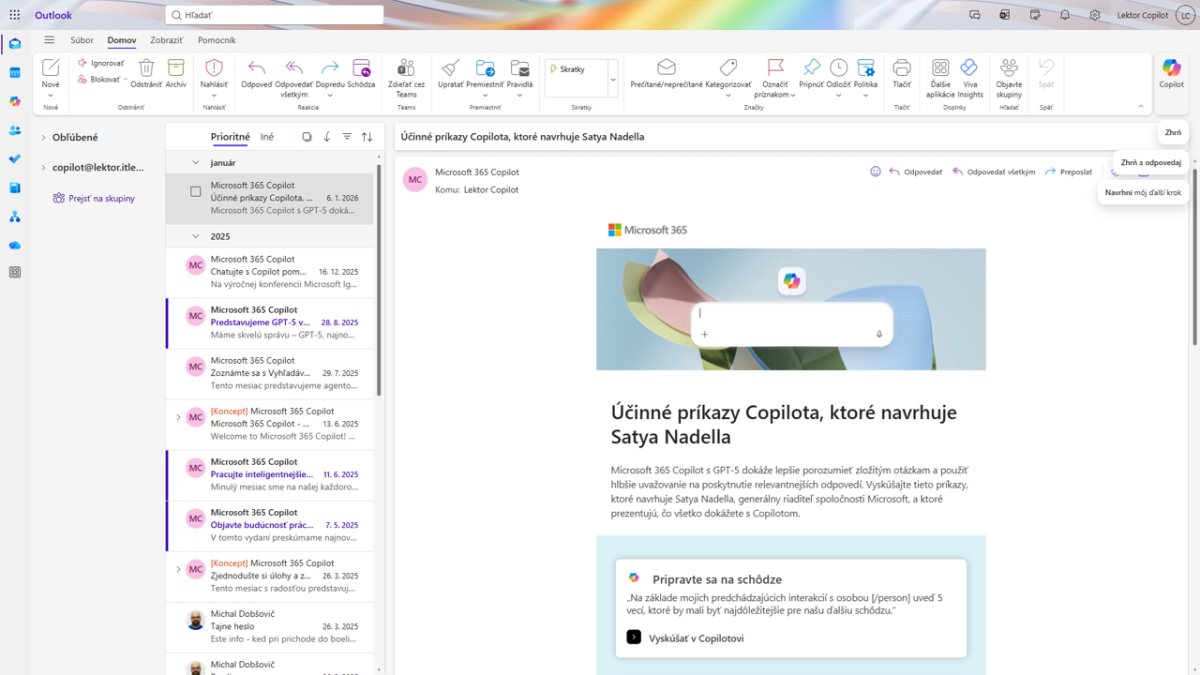The image size is (1200, 675).
Task: Open the Zobraziť ribbon tab
Action: 166,40
